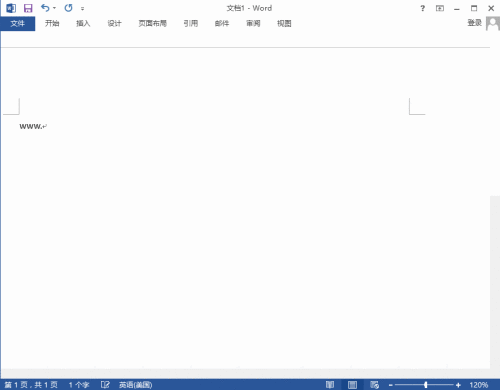Click the zoom slider handle

click(x=426, y=385)
